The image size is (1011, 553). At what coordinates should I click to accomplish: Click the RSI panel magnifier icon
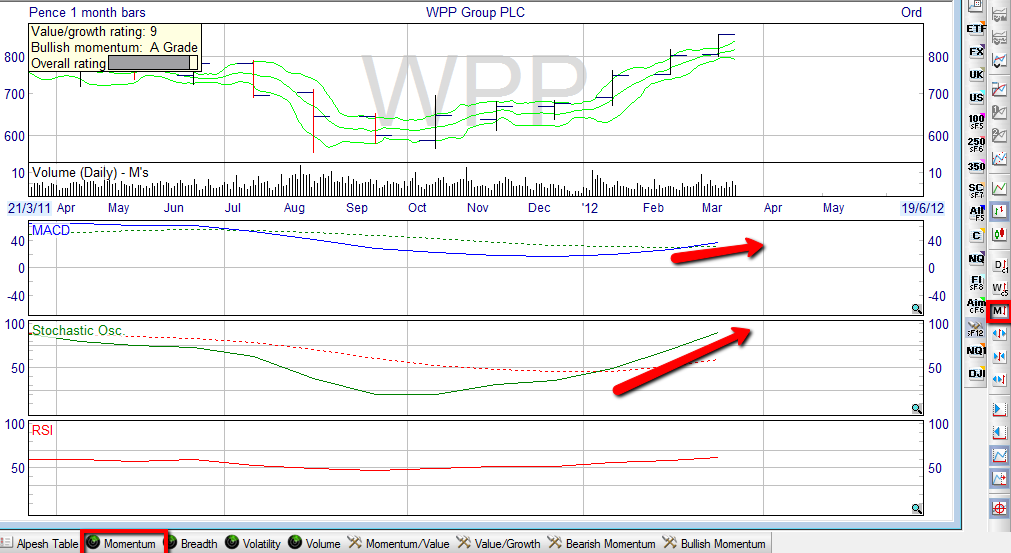916,509
